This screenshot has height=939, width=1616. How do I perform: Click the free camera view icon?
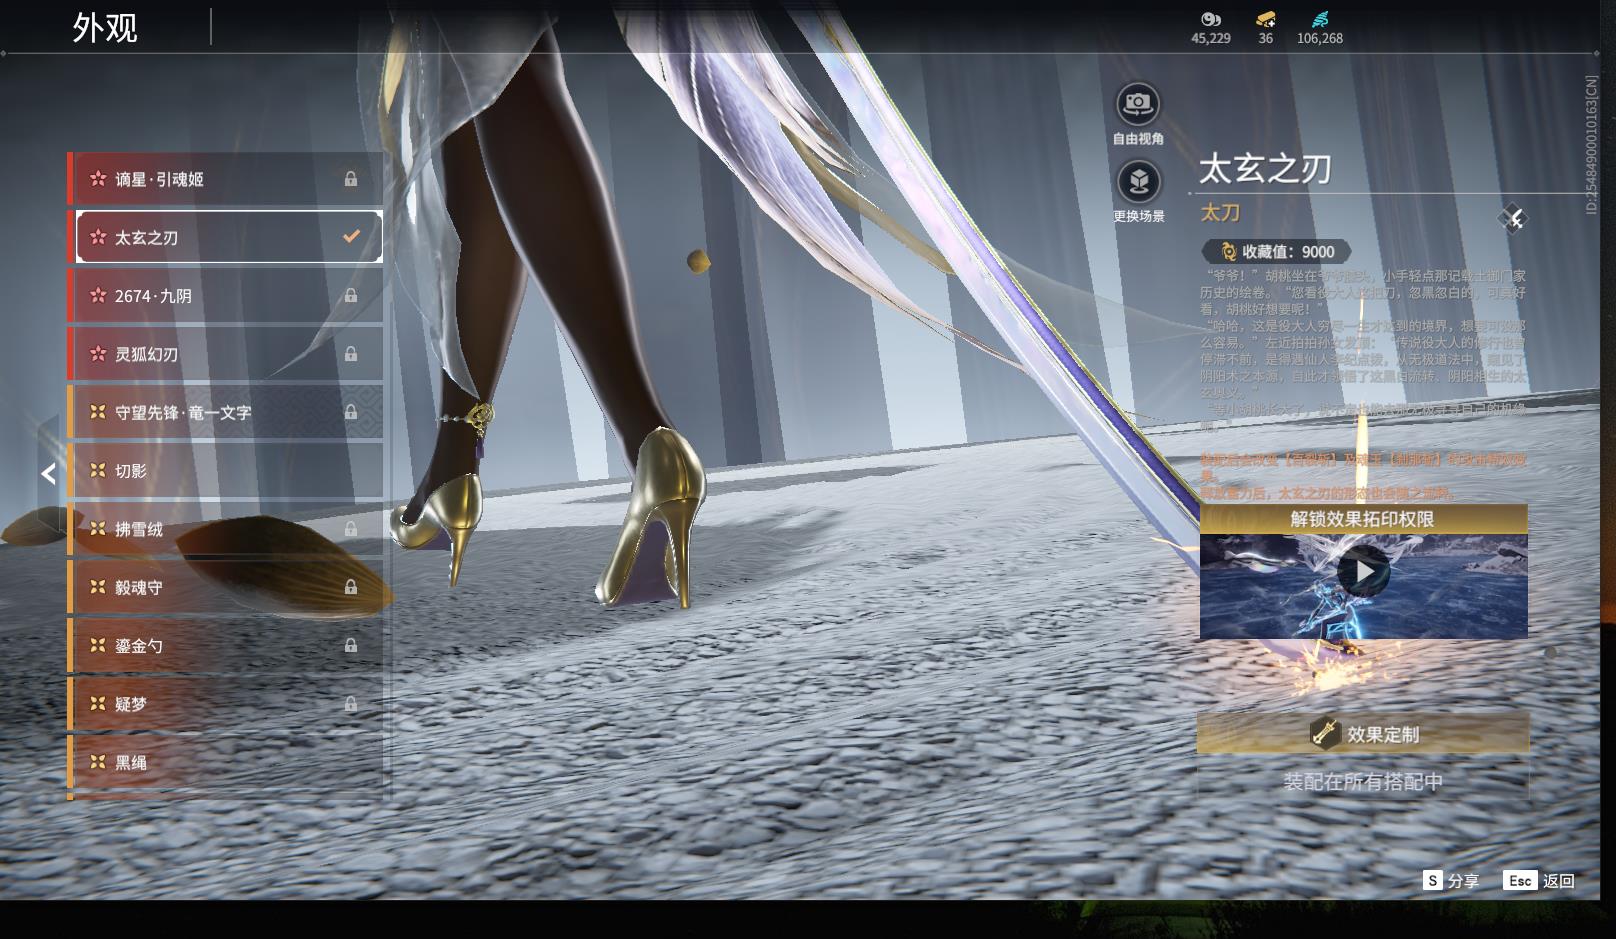[x=1137, y=103]
